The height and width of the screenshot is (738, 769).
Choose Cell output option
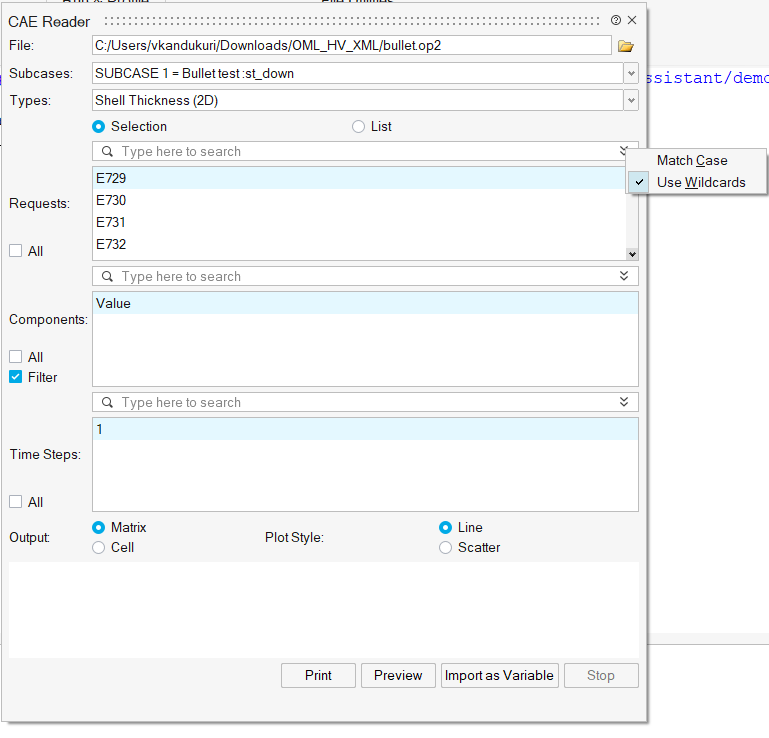[98, 548]
